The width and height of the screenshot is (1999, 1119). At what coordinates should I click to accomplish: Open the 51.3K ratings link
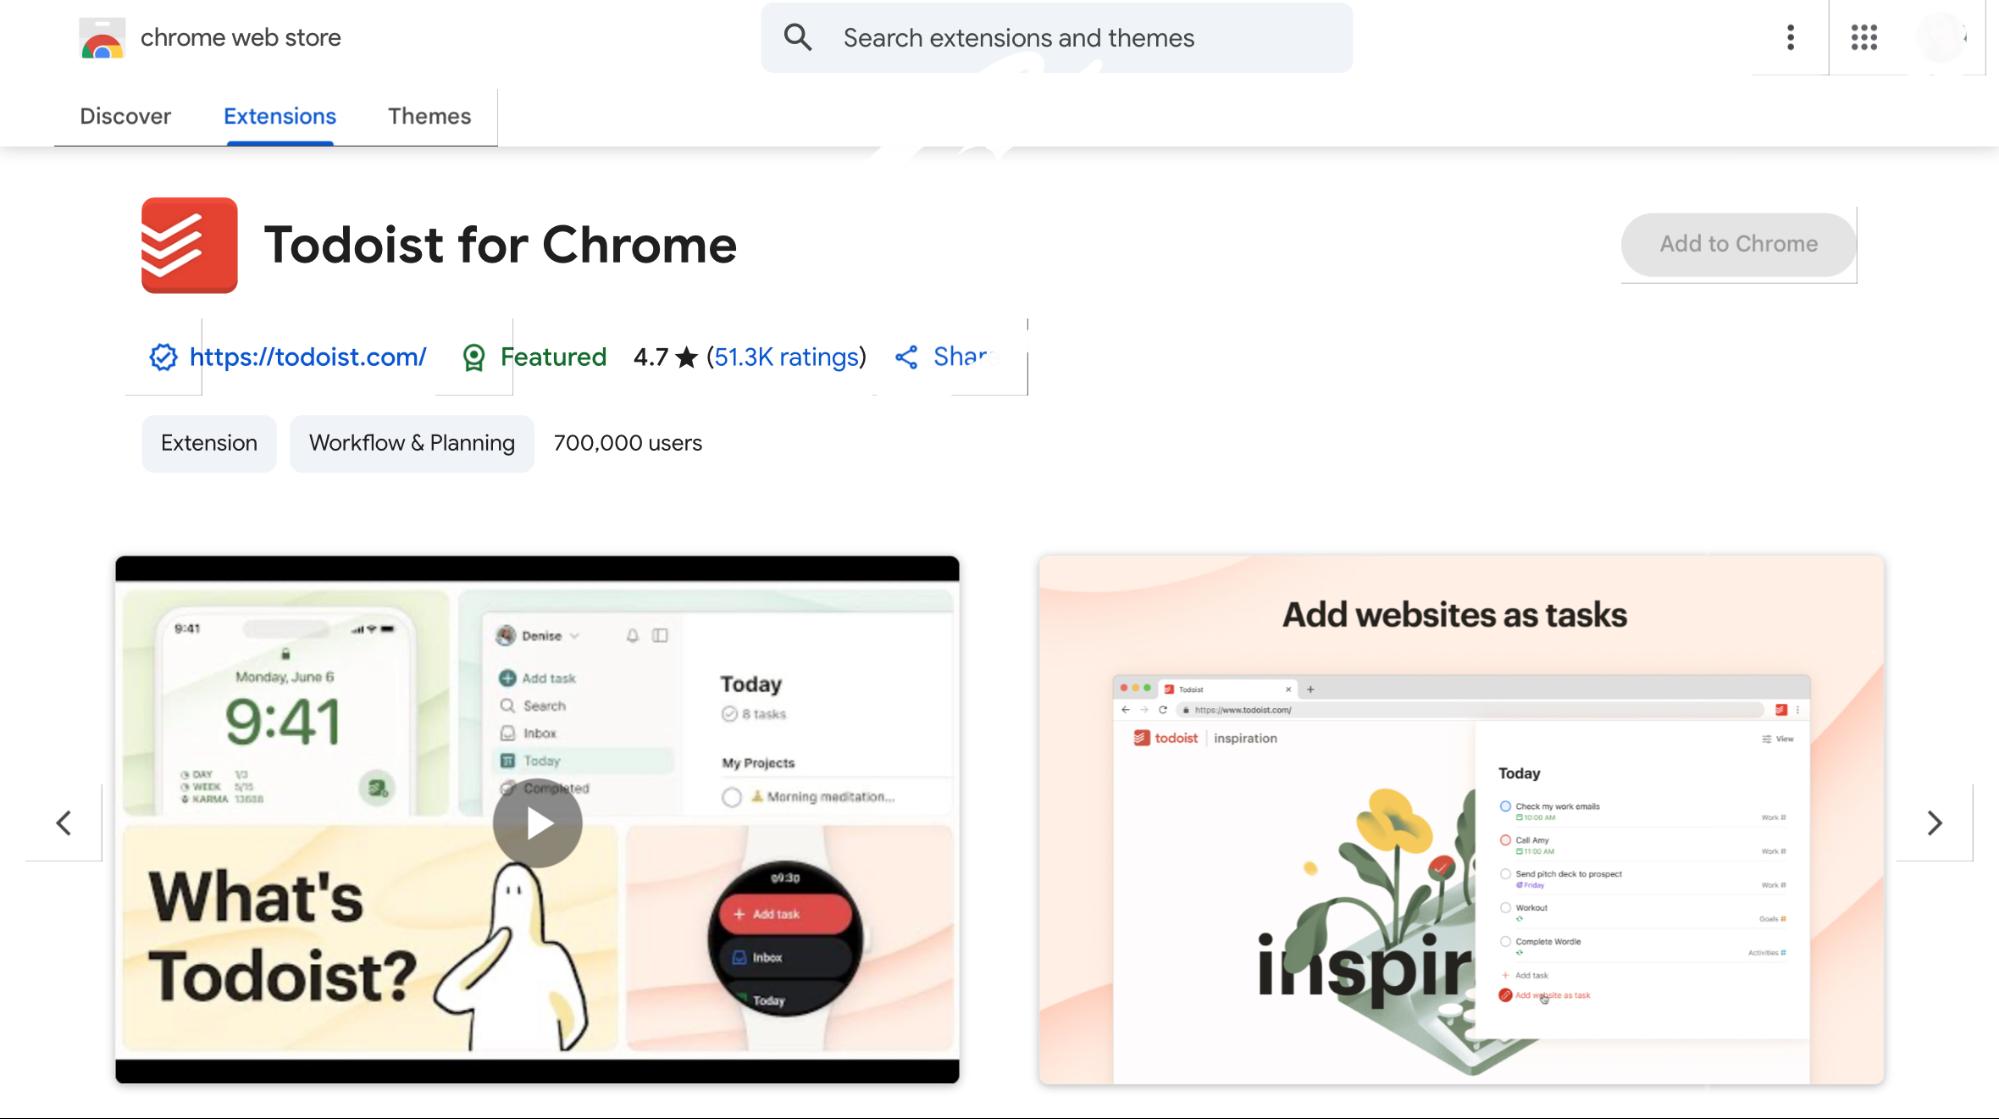click(786, 357)
